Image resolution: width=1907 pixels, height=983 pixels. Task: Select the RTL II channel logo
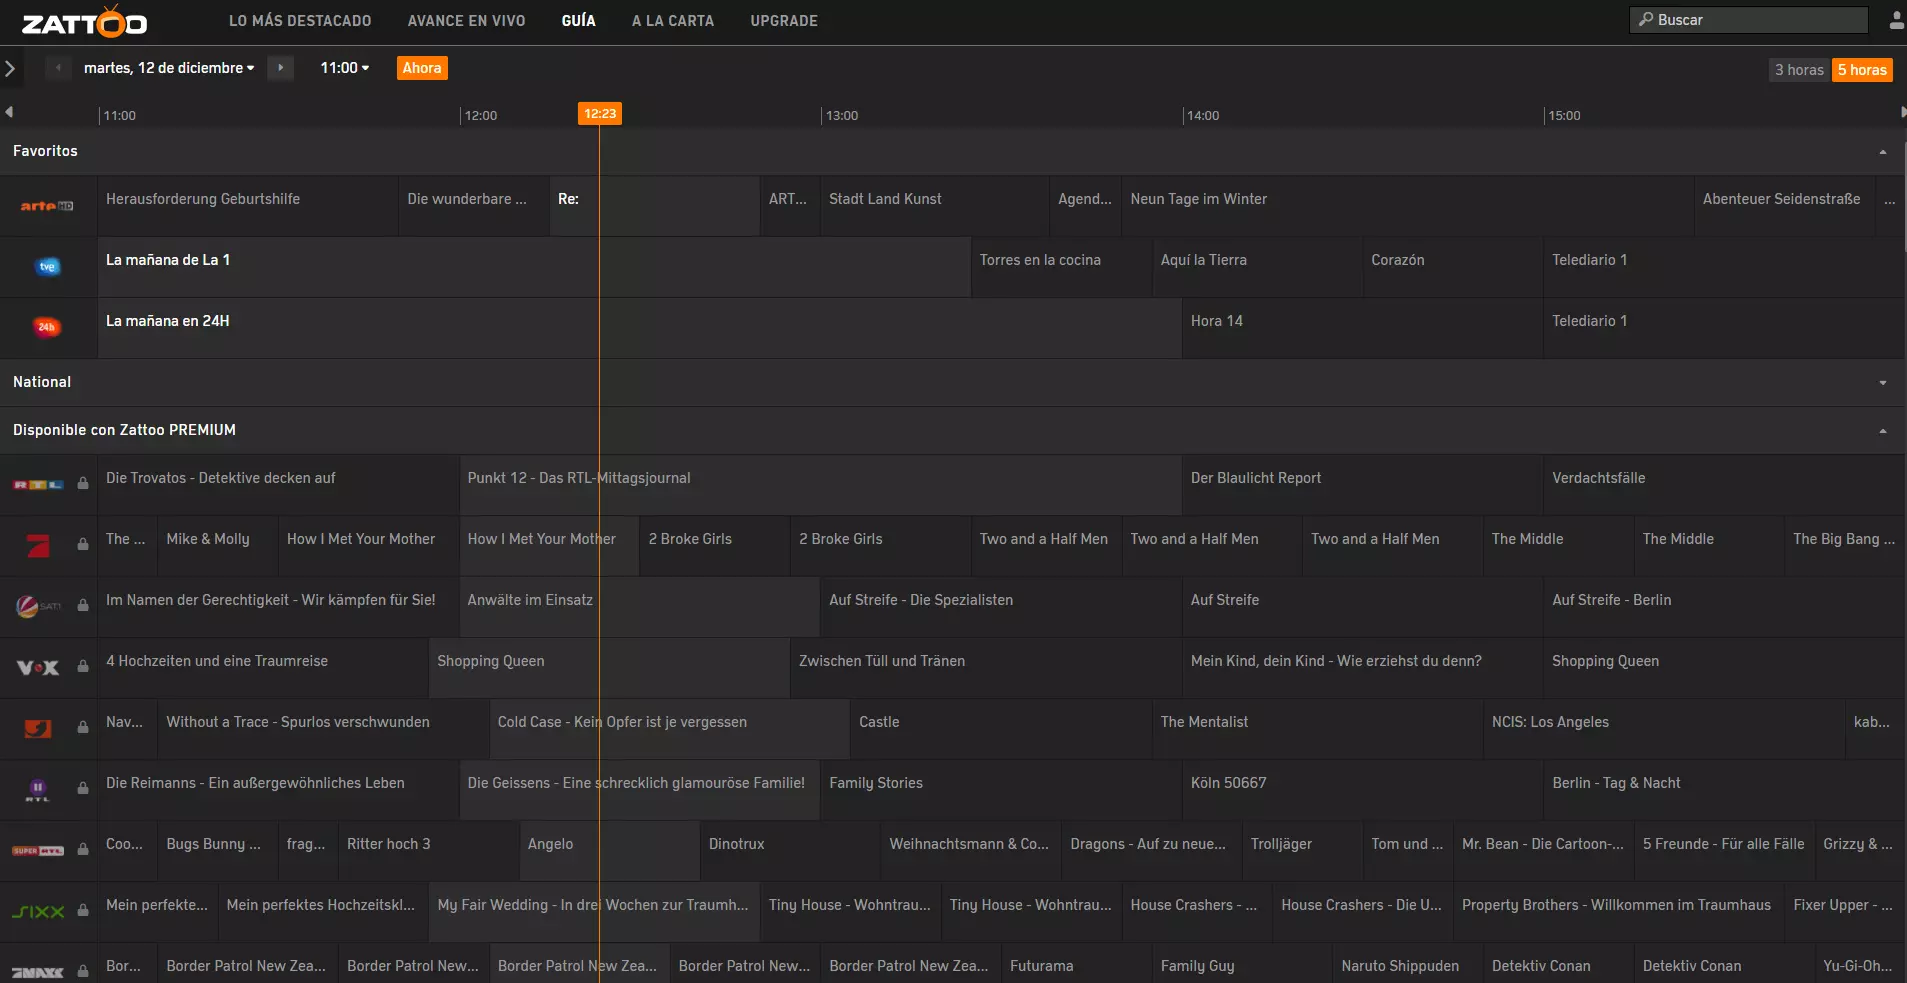point(38,790)
